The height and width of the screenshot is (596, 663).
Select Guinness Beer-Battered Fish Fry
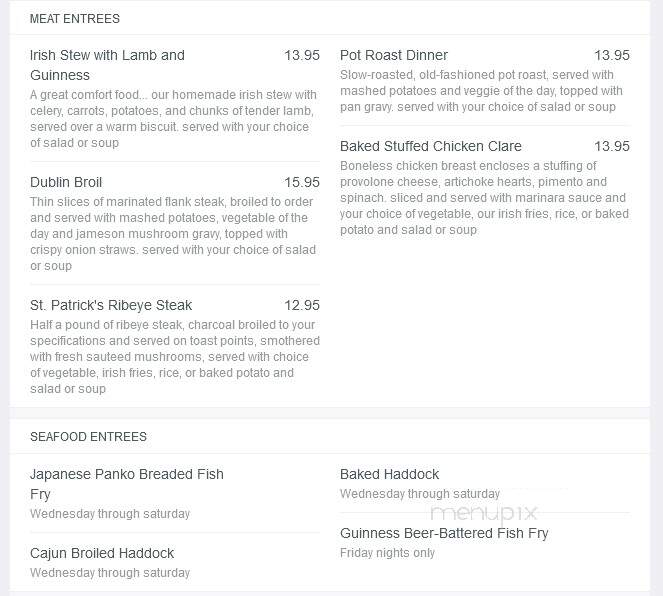click(444, 533)
